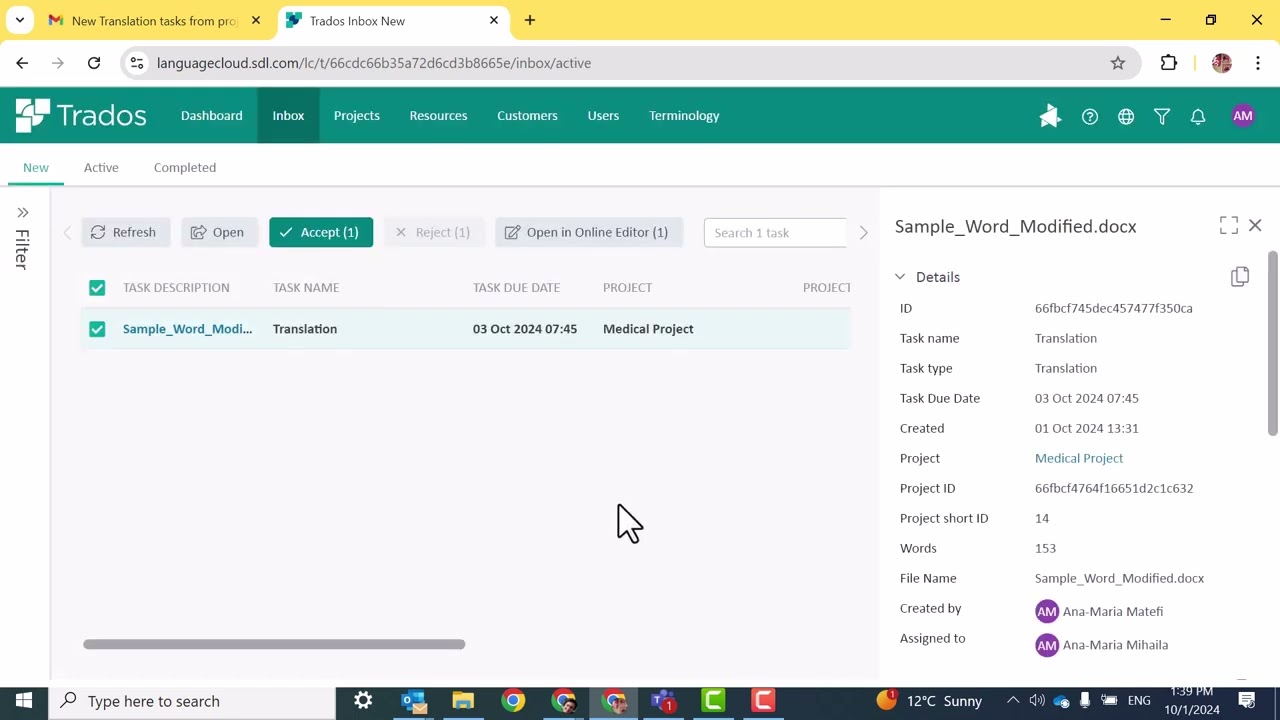
Task: Select the Inbox menu item
Action: 288,116
